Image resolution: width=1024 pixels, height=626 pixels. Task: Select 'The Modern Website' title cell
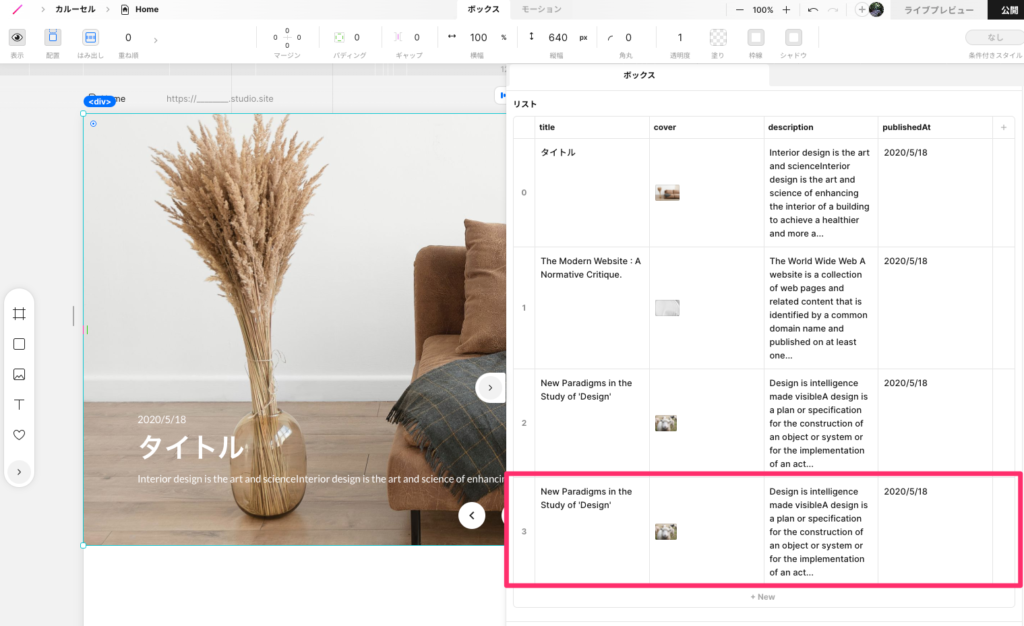(592, 307)
